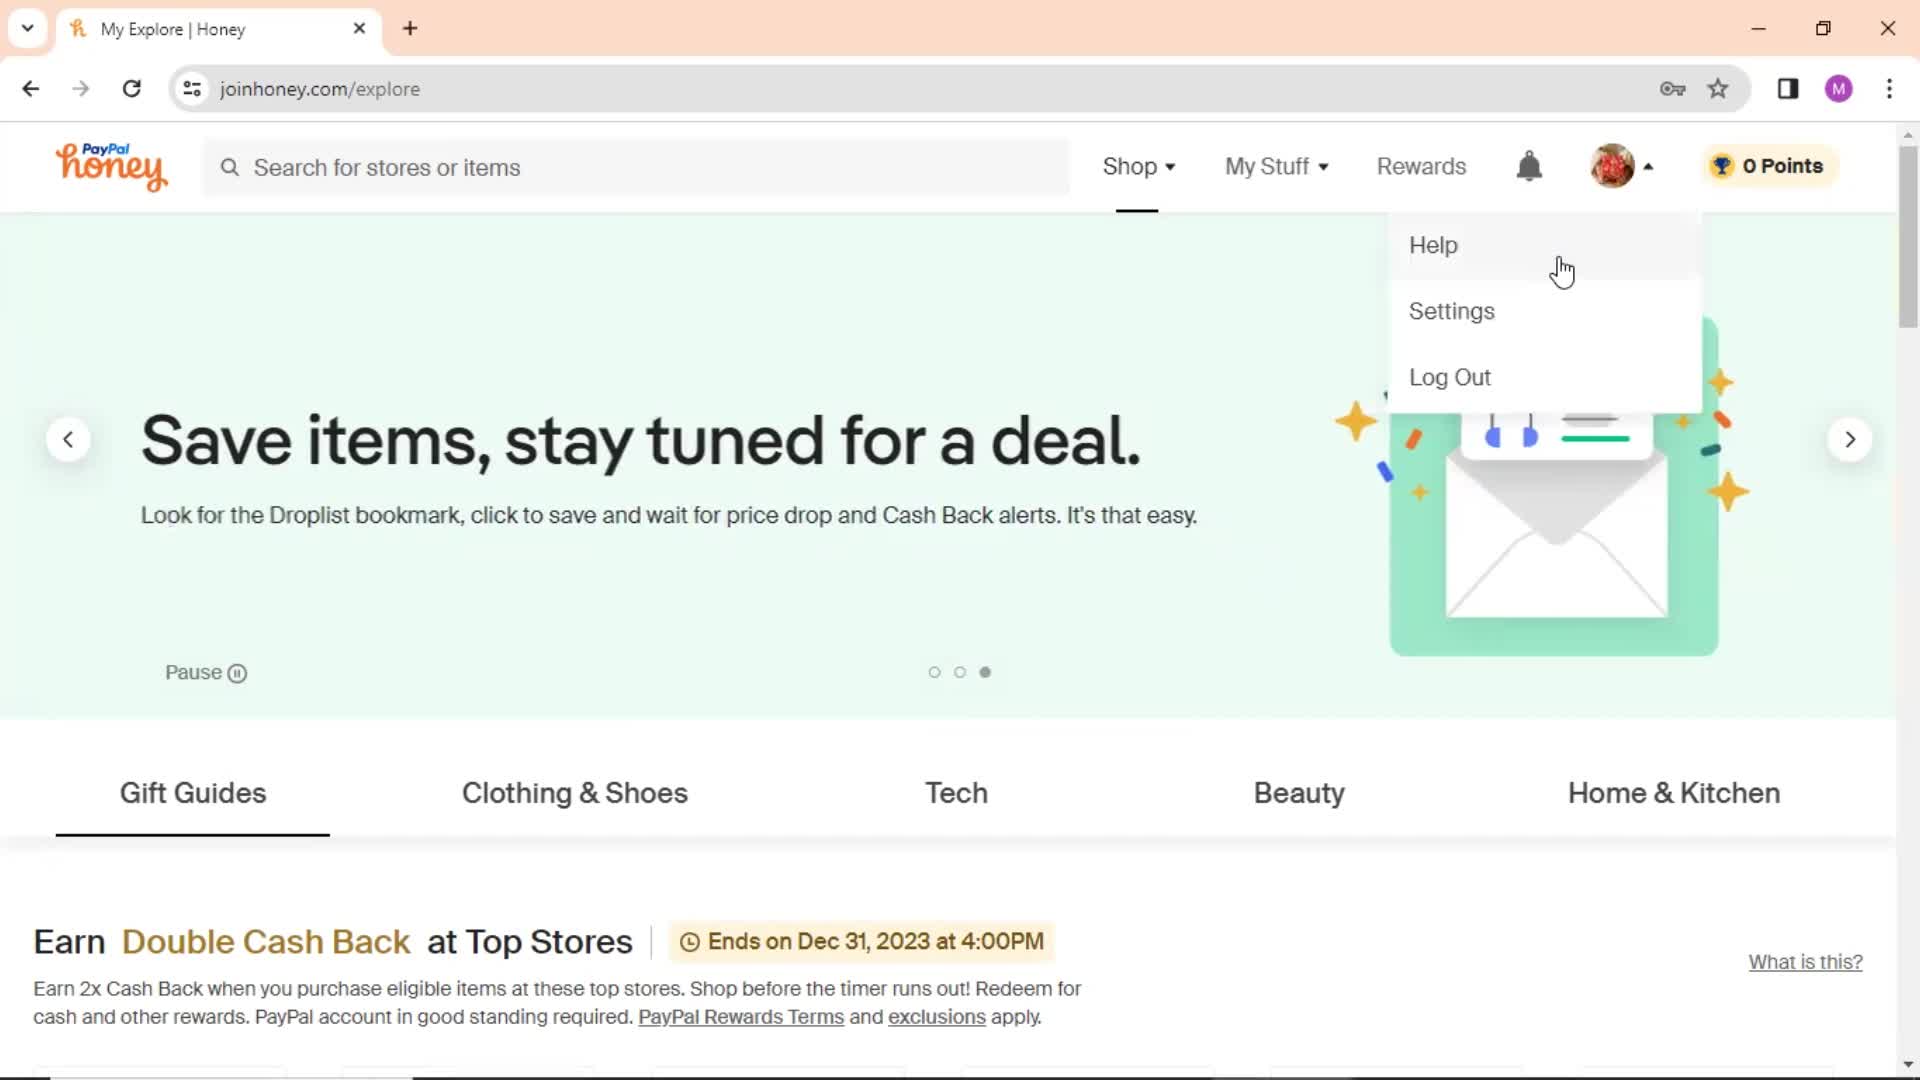This screenshot has height=1080, width=1920.
Task: Switch to the Beauty tab
Action: 1299,793
